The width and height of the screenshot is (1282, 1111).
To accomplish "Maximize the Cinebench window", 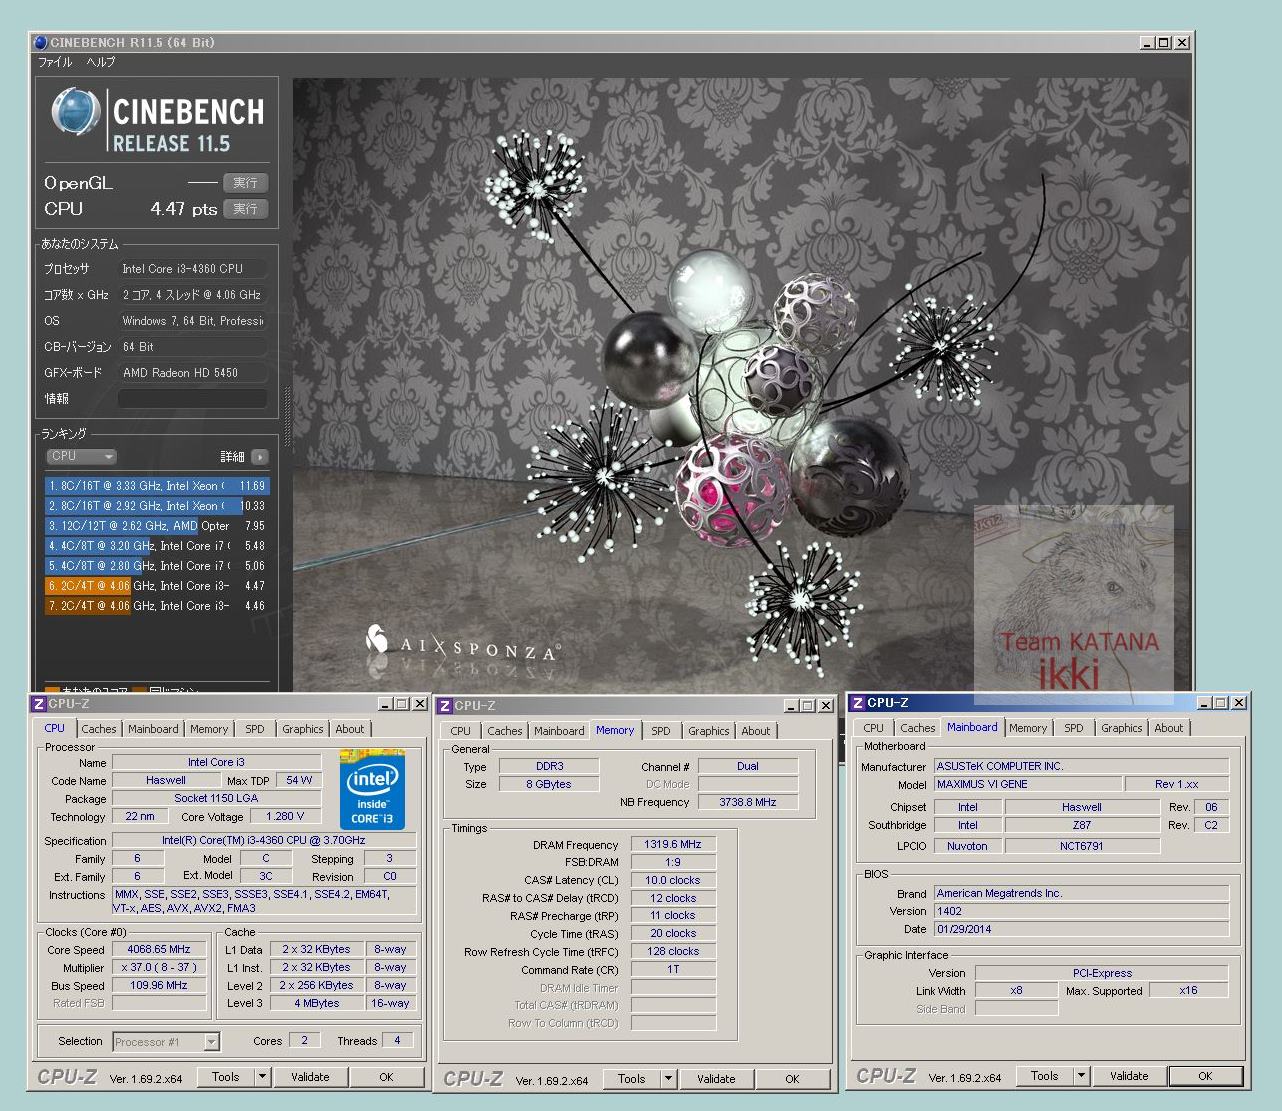I will coord(1163,42).
